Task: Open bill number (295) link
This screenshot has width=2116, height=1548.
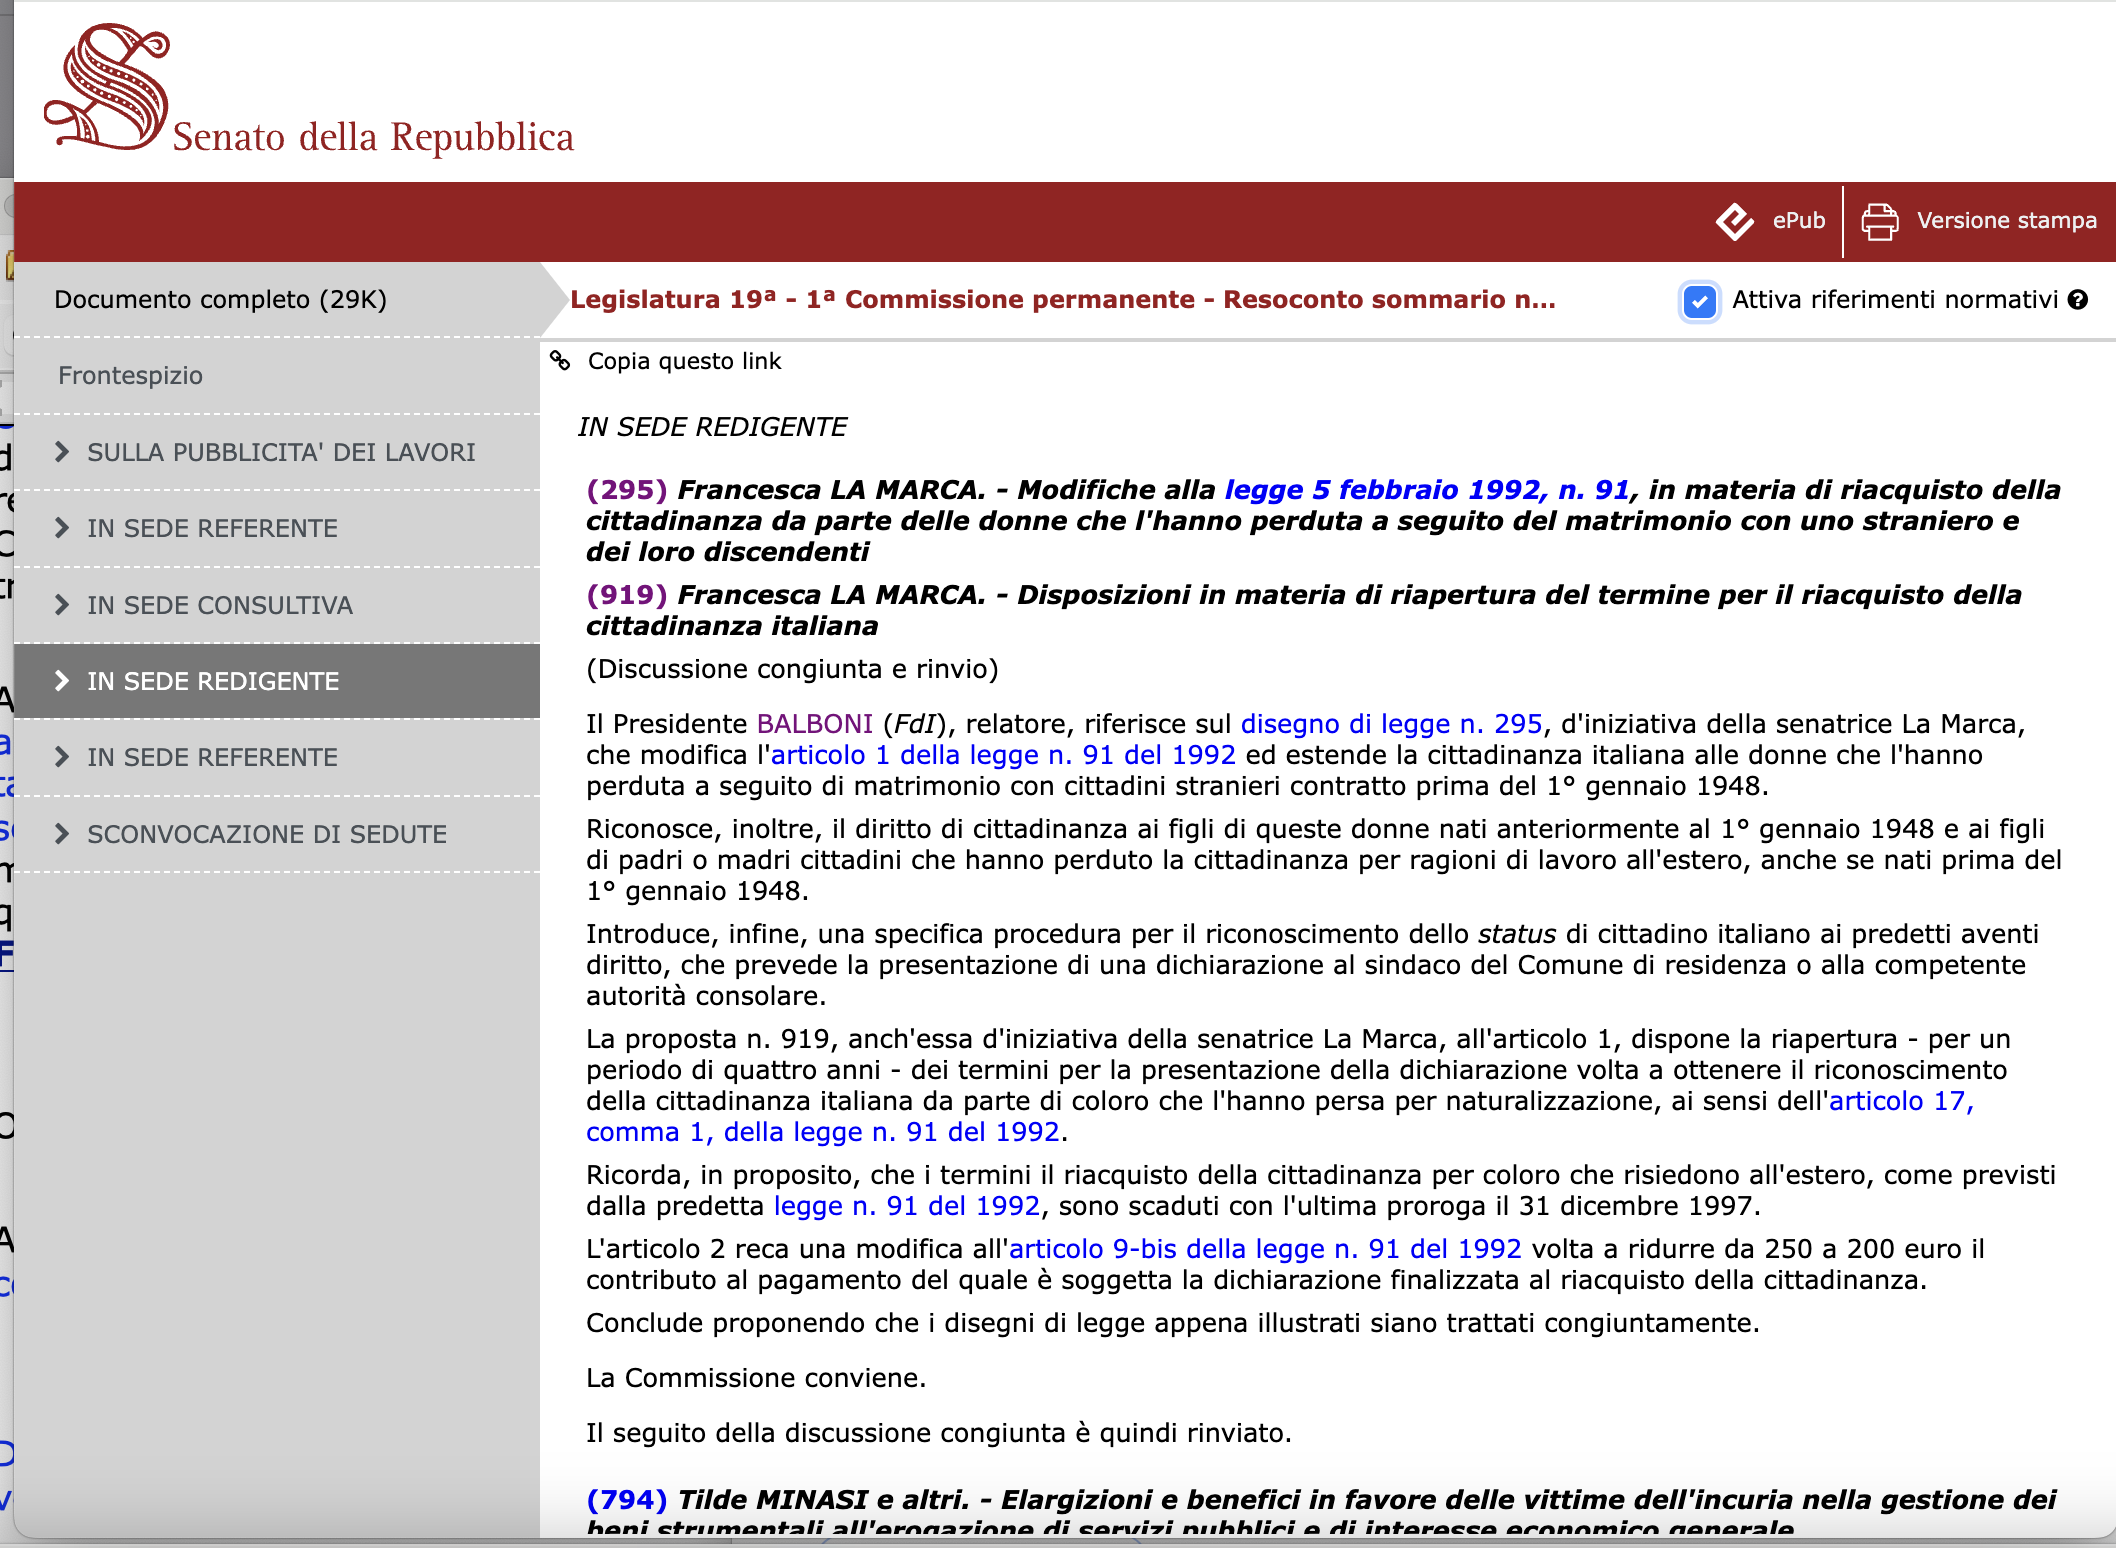Action: [627, 490]
